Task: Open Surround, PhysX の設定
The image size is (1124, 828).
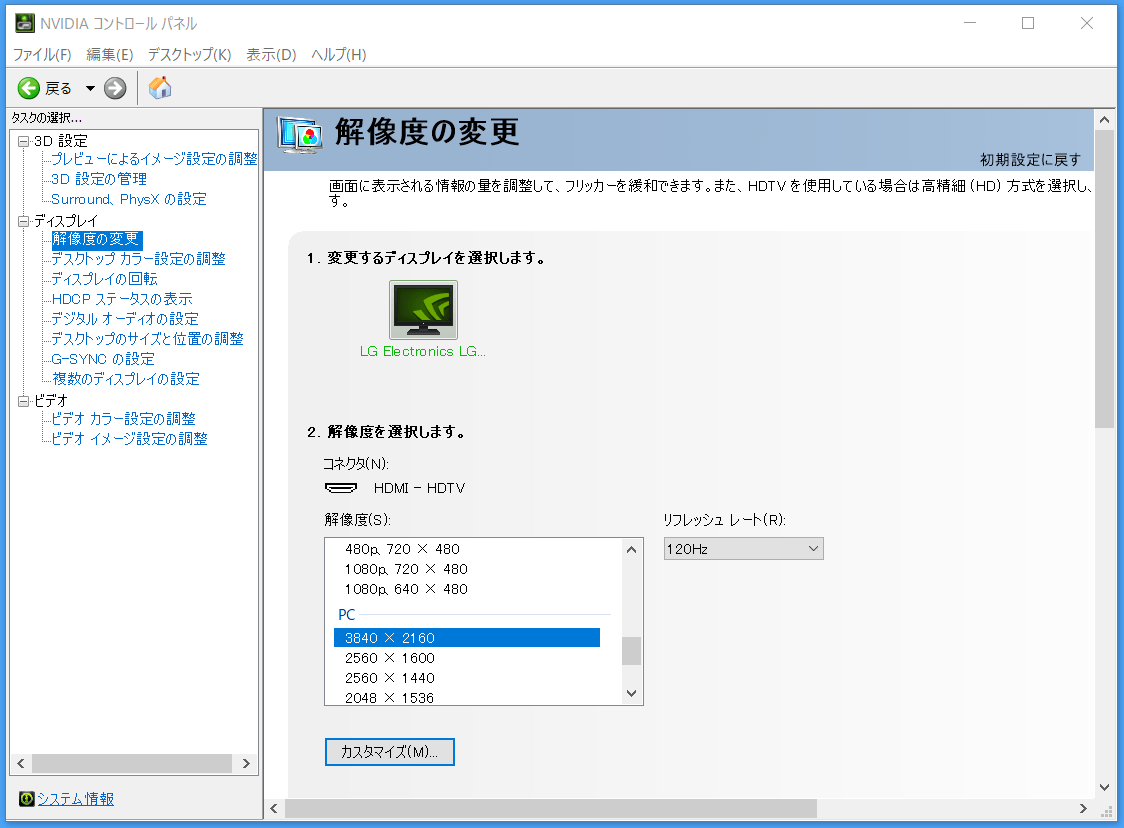Action: click(x=129, y=199)
